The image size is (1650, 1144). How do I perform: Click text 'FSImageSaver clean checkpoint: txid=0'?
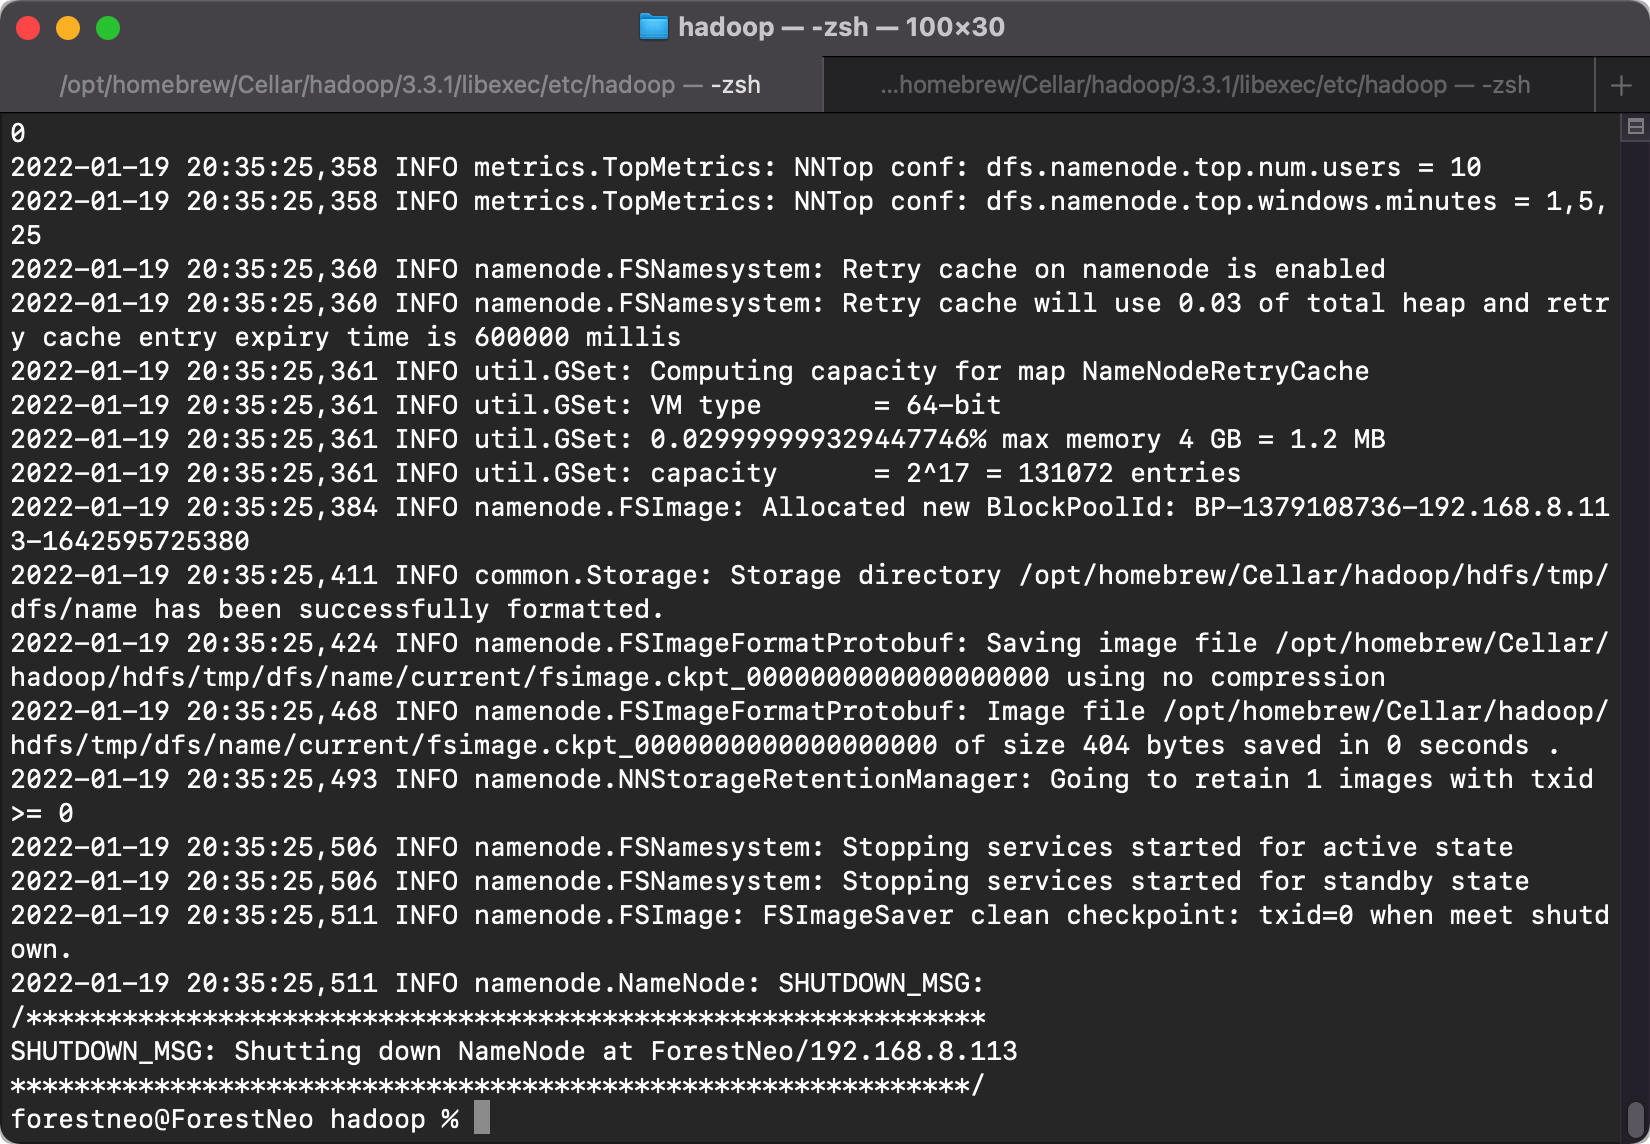1058,915
